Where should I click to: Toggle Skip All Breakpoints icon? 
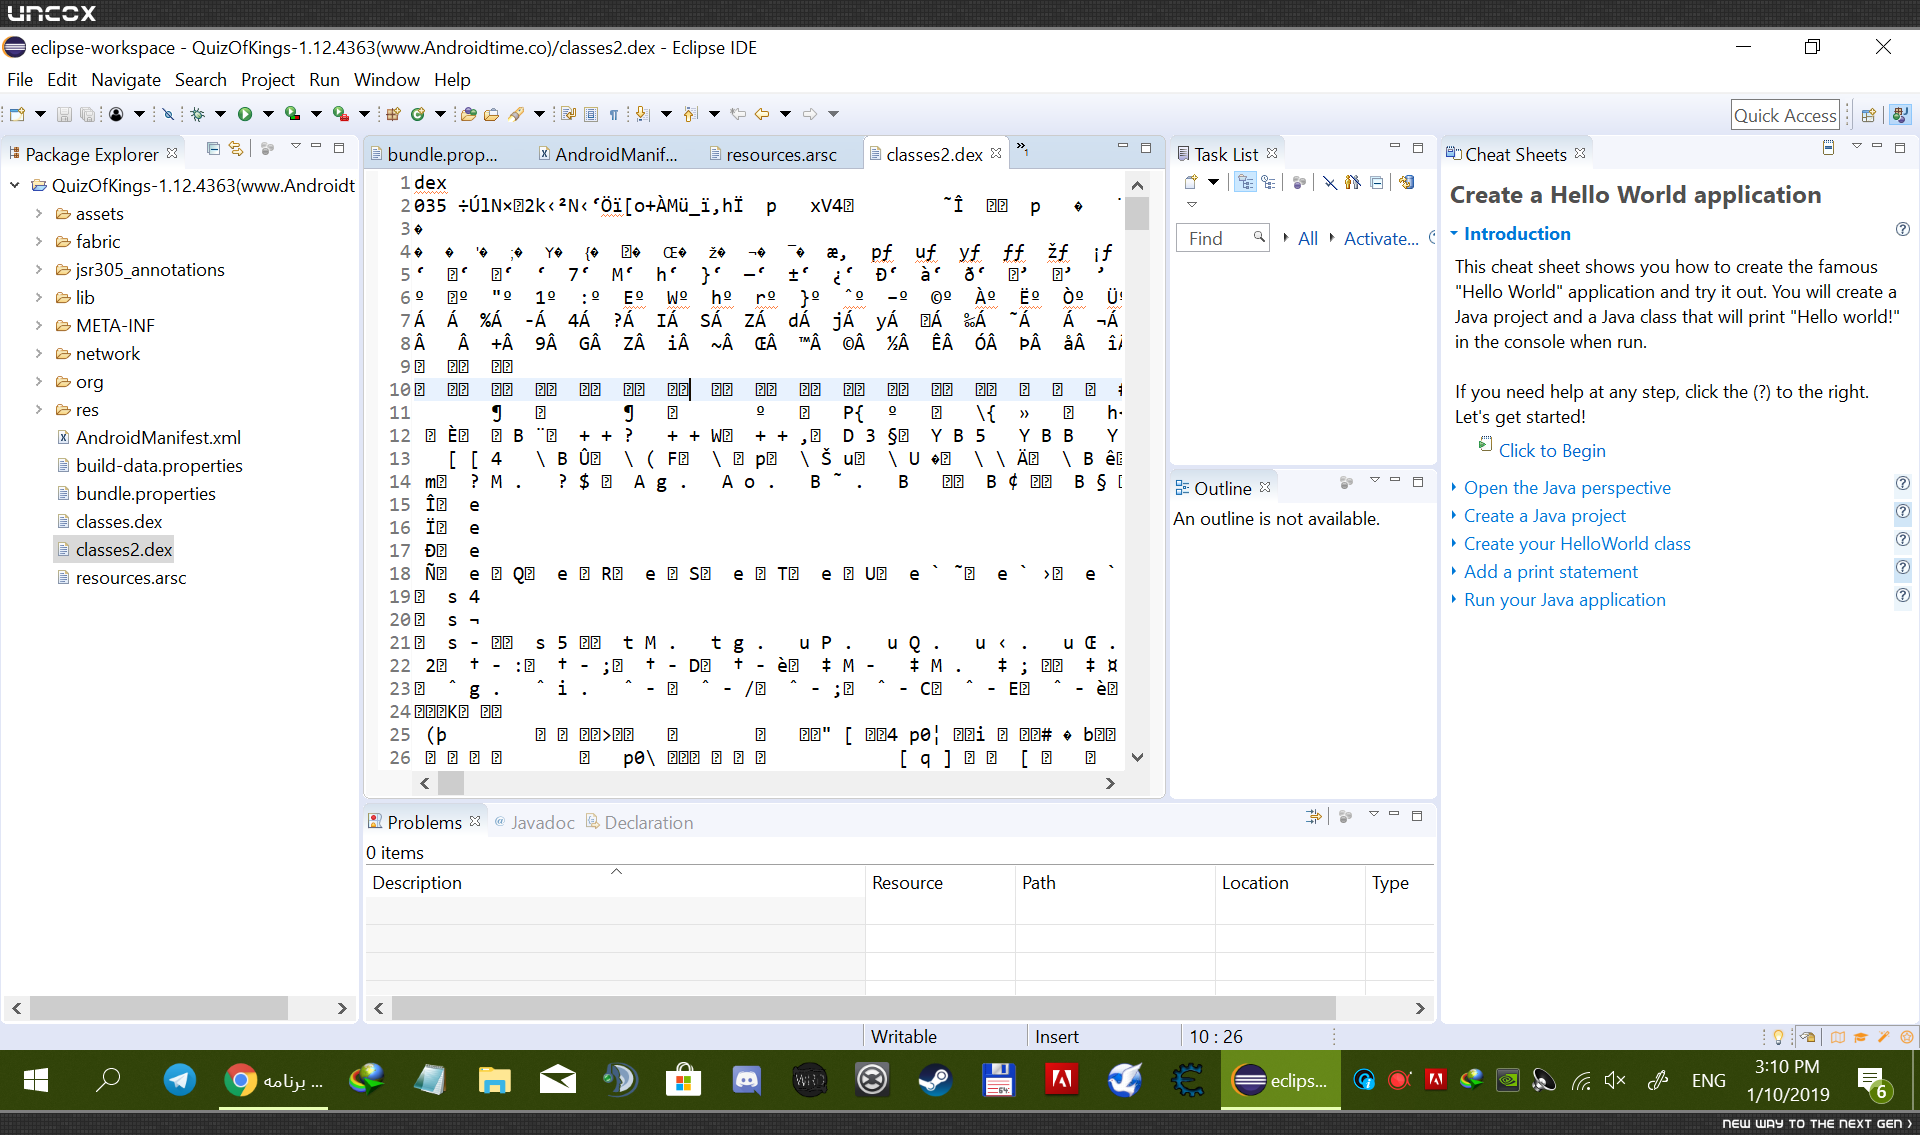pos(168,114)
